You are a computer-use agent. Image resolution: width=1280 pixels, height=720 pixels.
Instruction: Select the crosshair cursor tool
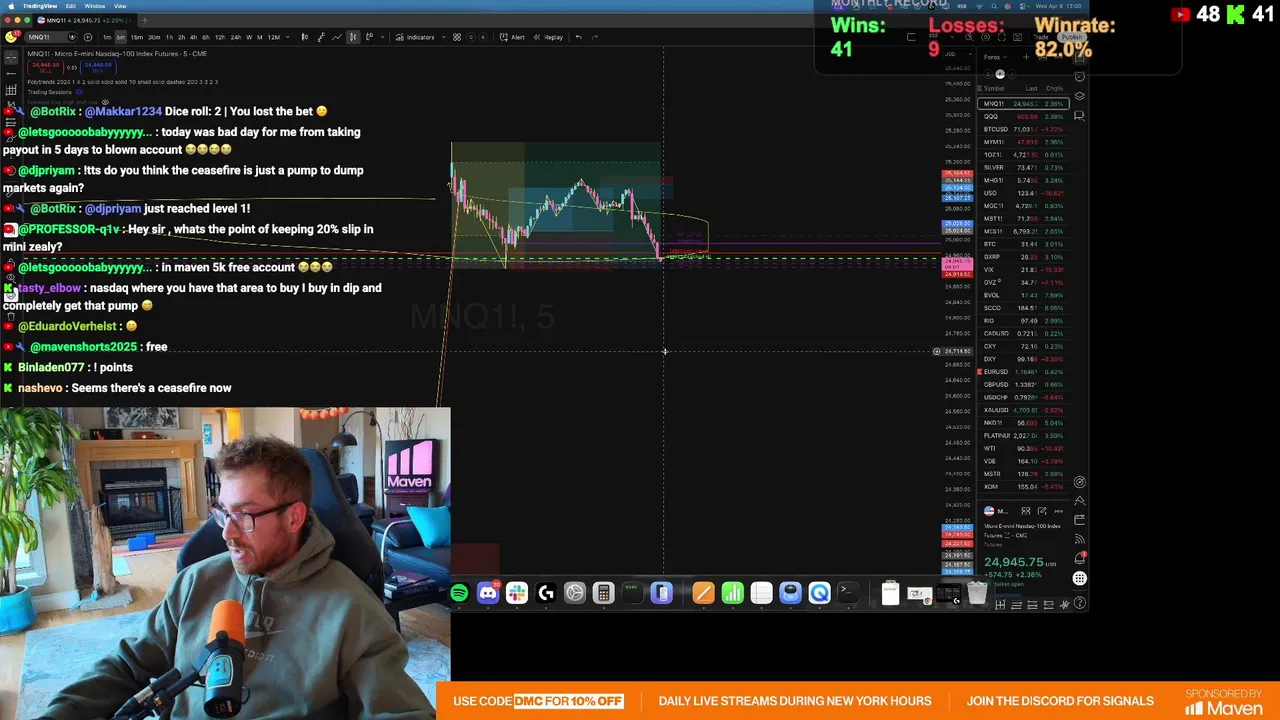[11, 57]
